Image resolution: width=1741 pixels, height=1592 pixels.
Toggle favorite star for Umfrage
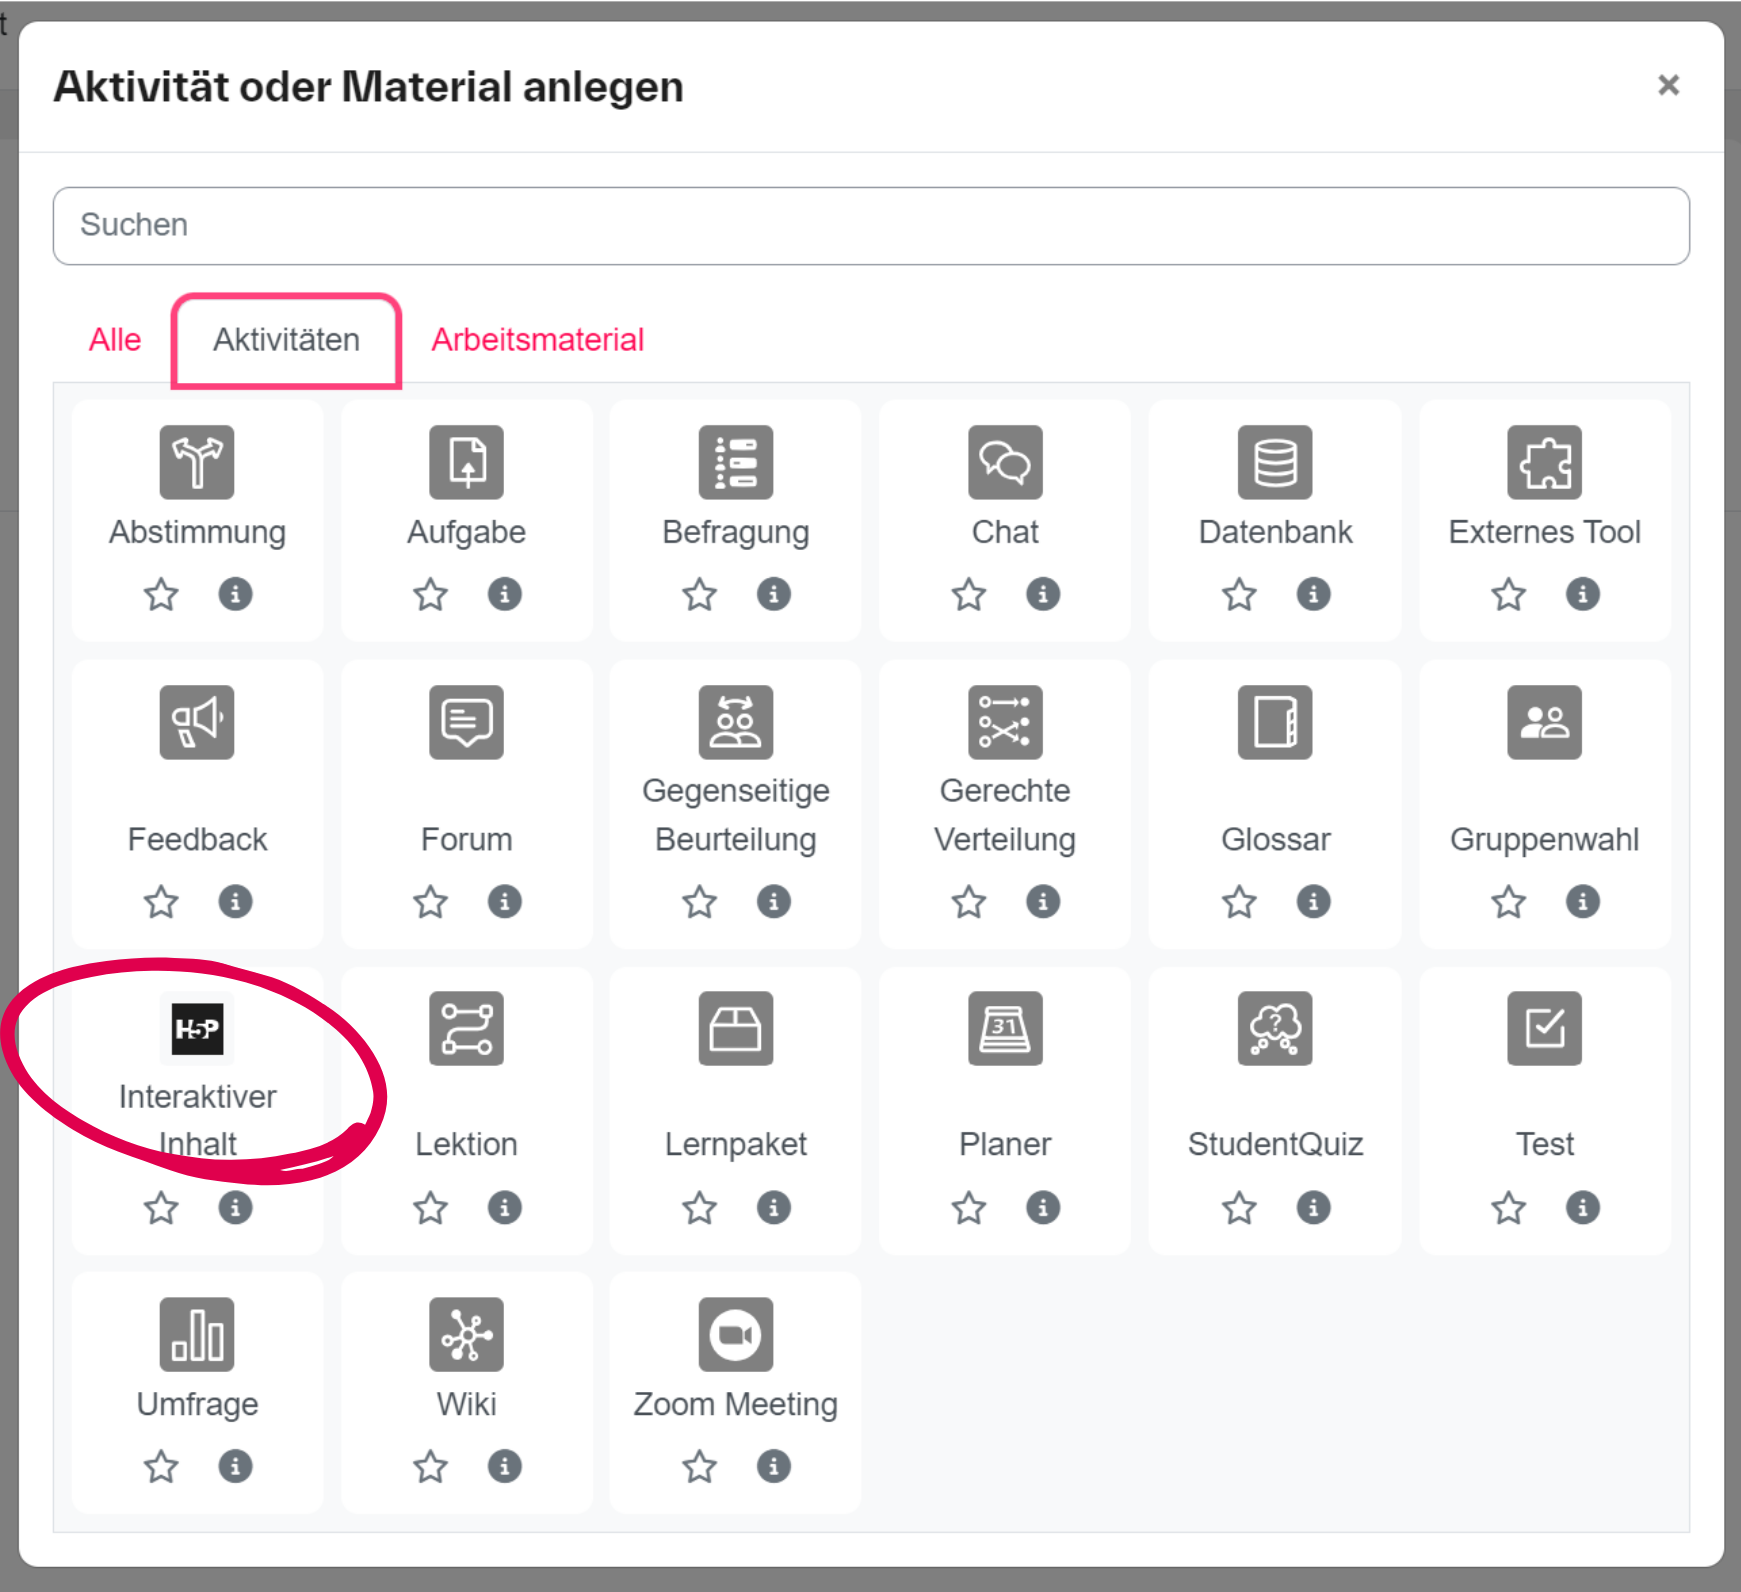(x=161, y=1467)
